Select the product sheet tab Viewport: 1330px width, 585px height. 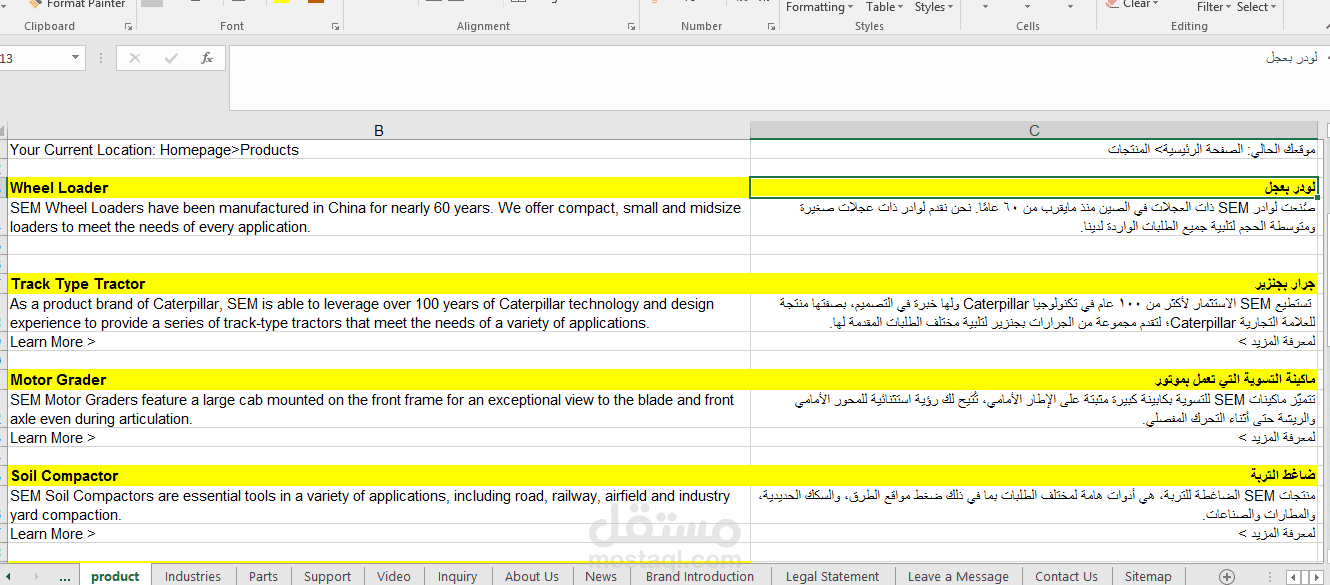[x=115, y=576]
